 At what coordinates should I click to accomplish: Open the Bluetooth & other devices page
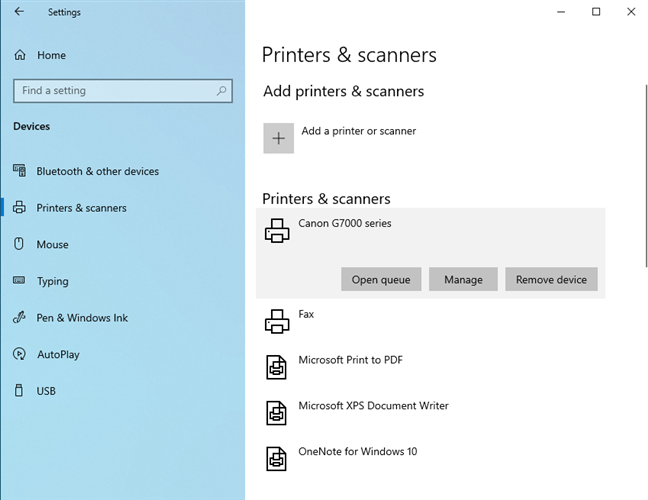click(98, 171)
